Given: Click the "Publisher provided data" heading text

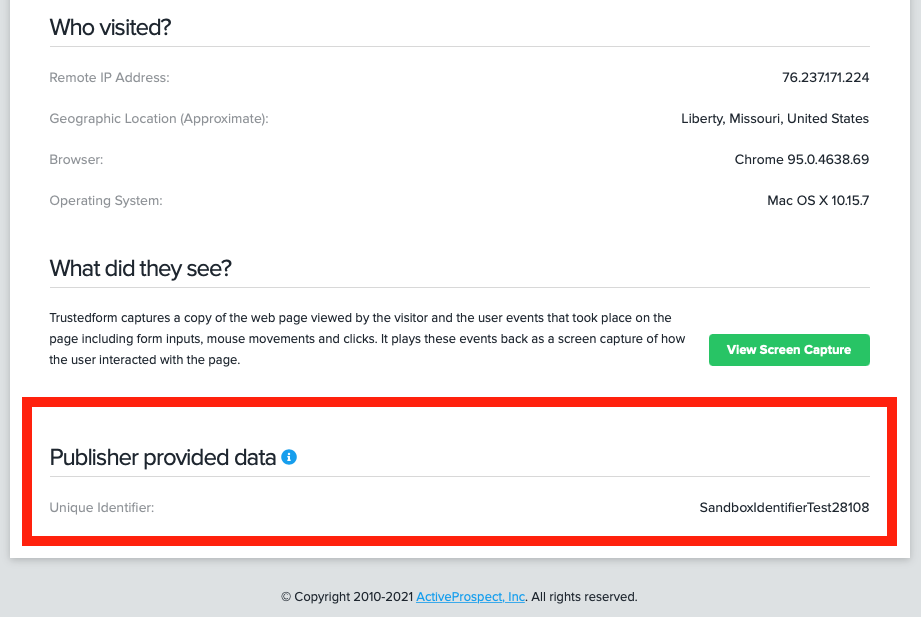Looking at the screenshot, I should tap(163, 458).
